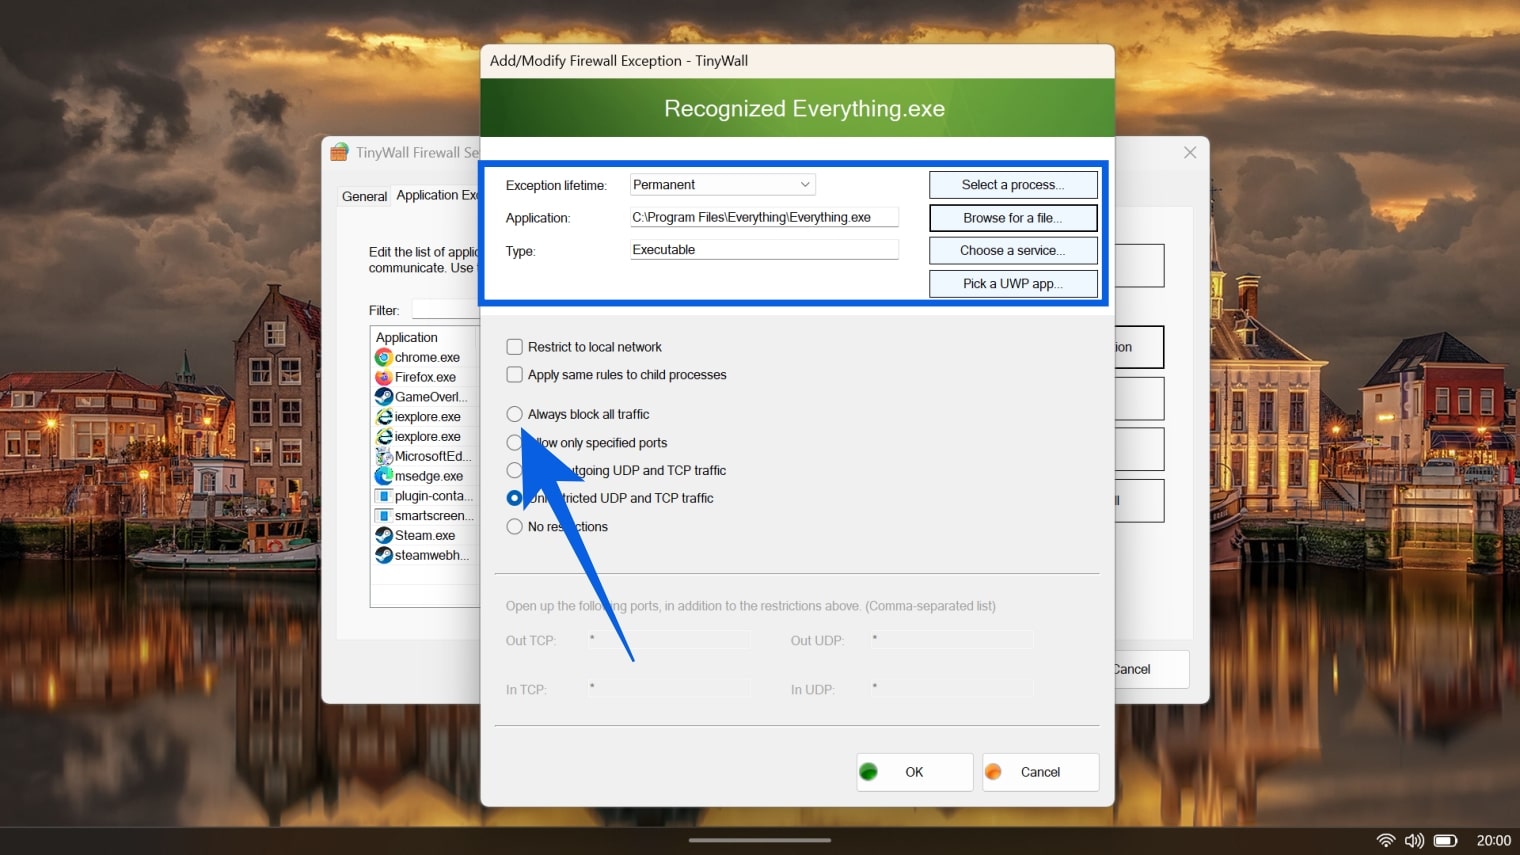The image size is (1520, 855).
Task: Click the Filter field in Firewall Settings
Action: pyautogui.click(x=446, y=310)
